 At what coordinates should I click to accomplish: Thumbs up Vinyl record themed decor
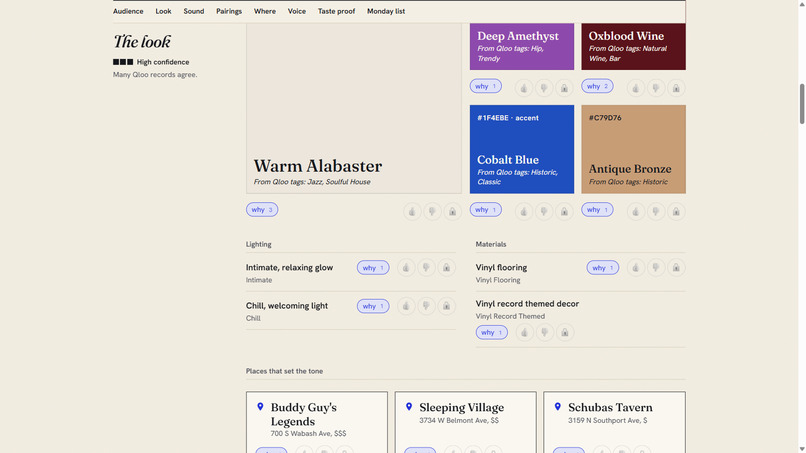(524, 333)
